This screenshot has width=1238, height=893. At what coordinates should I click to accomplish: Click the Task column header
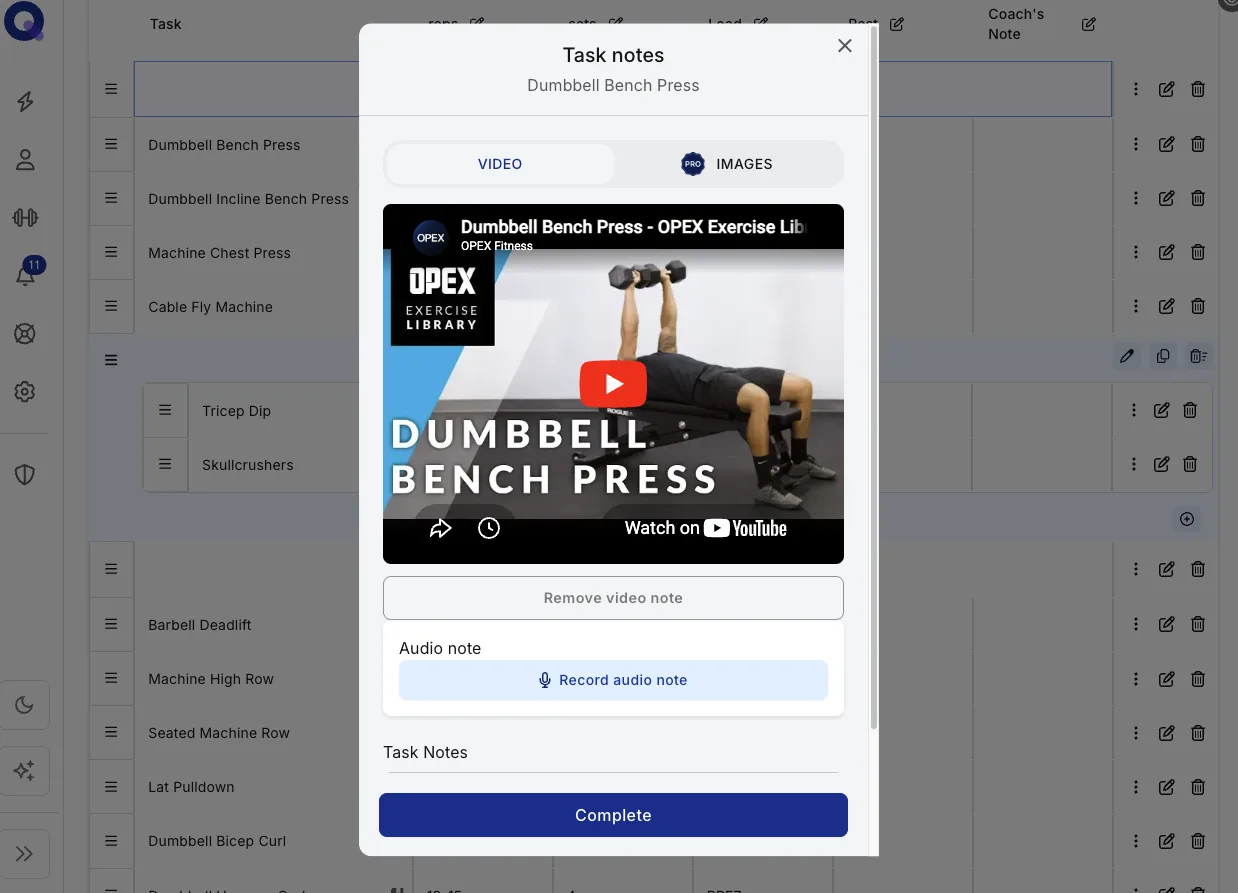(165, 24)
